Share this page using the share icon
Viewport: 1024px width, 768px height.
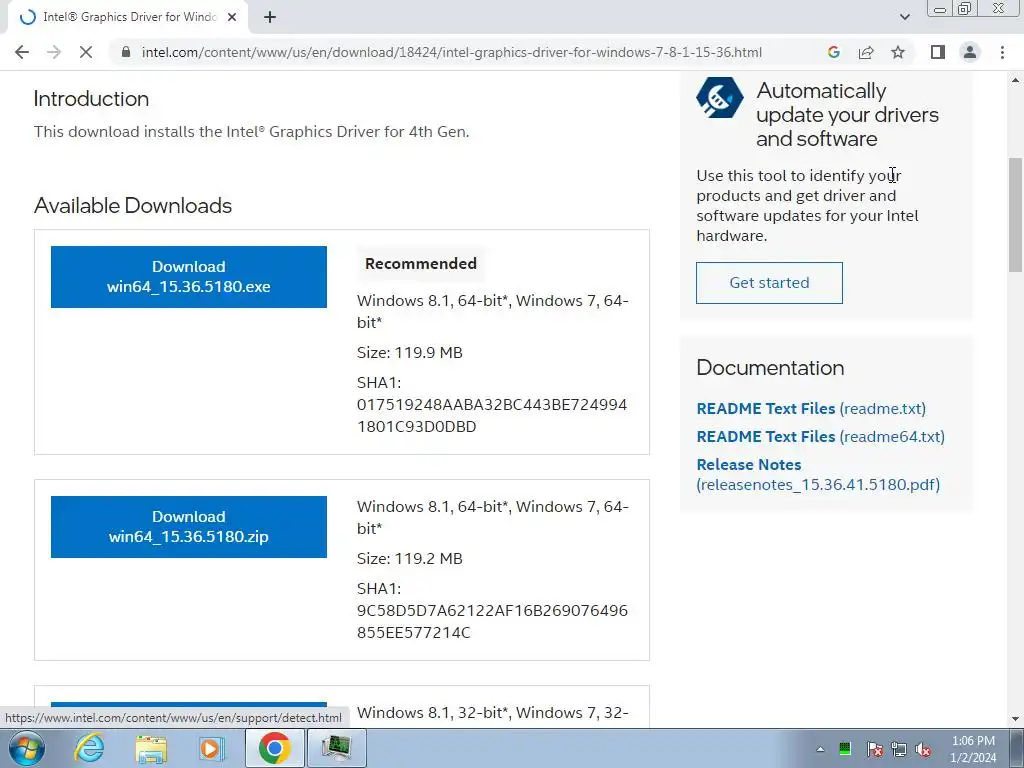pyautogui.click(x=866, y=52)
